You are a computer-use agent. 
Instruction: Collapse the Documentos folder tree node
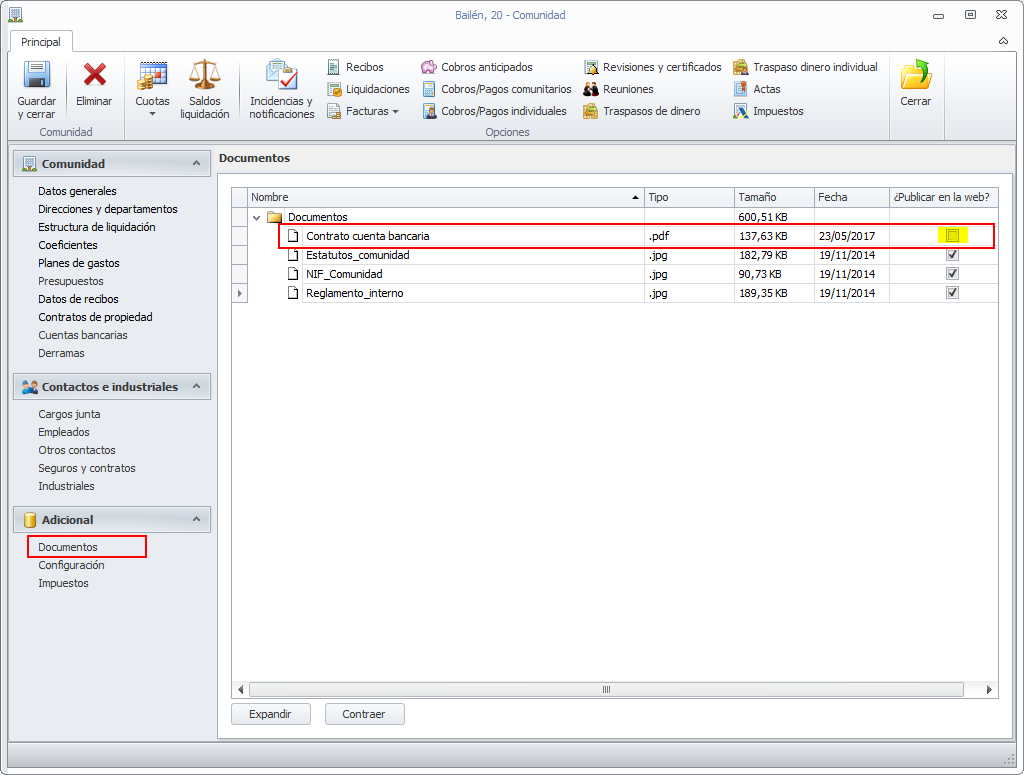tap(257, 217)
